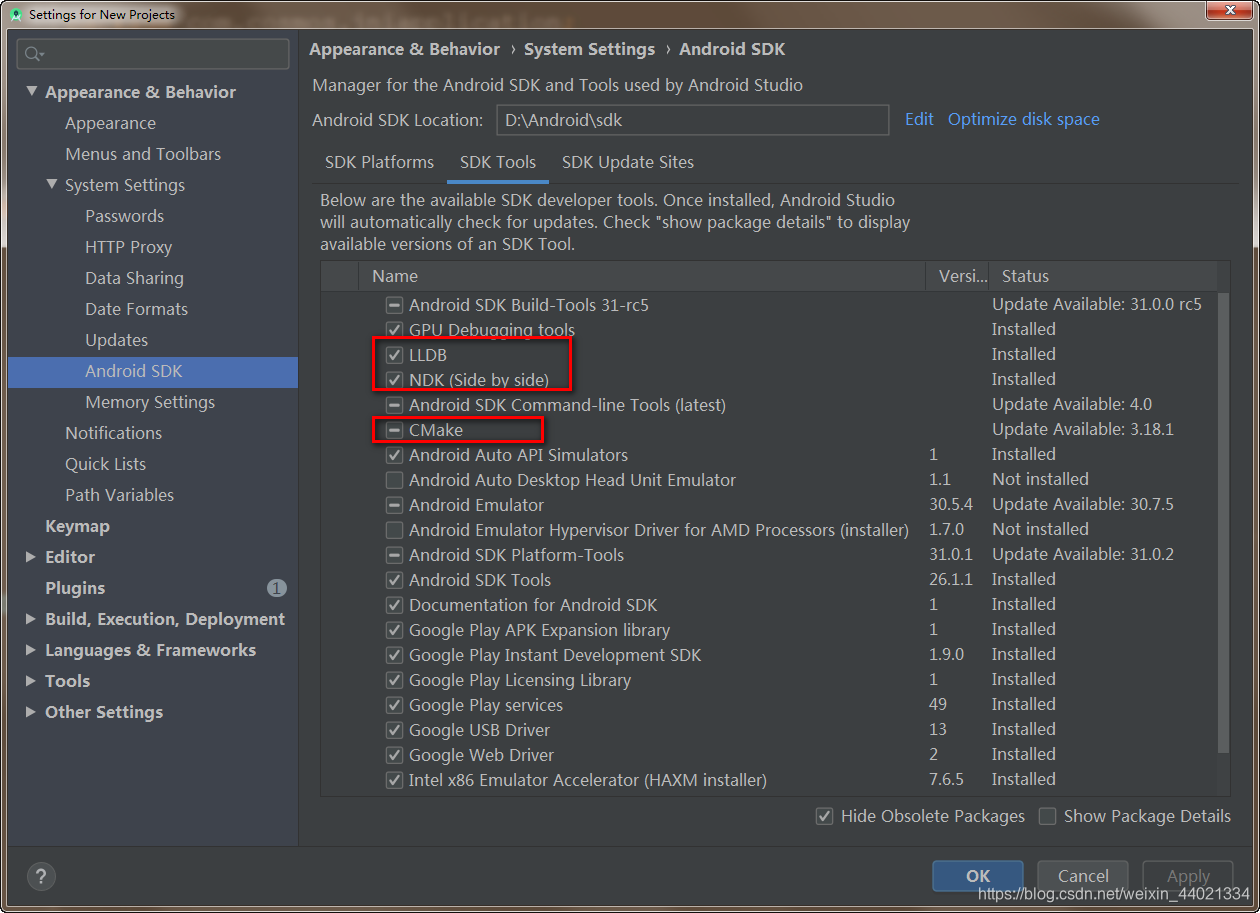
Task: Open Data Sharing settings
Action: coord(134,278)
